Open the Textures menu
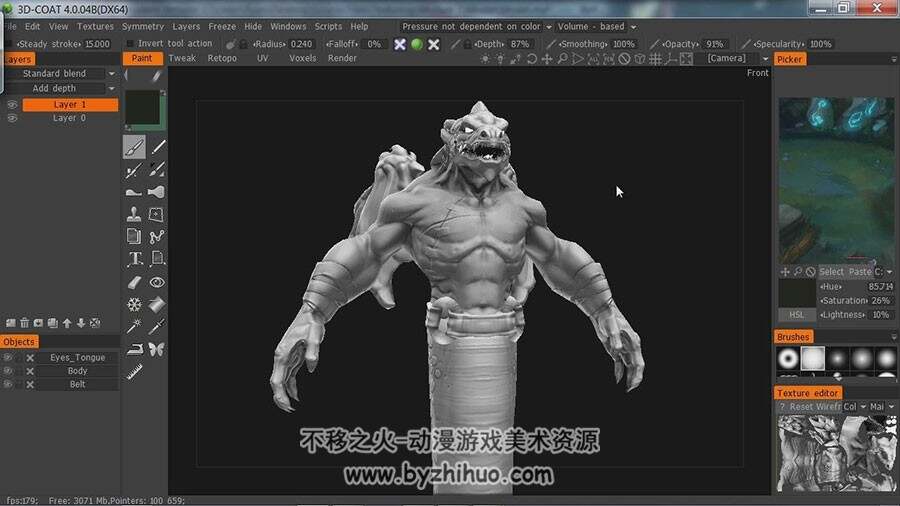The width and height of the screenshot is (900, 506). [x=95, y=26]
